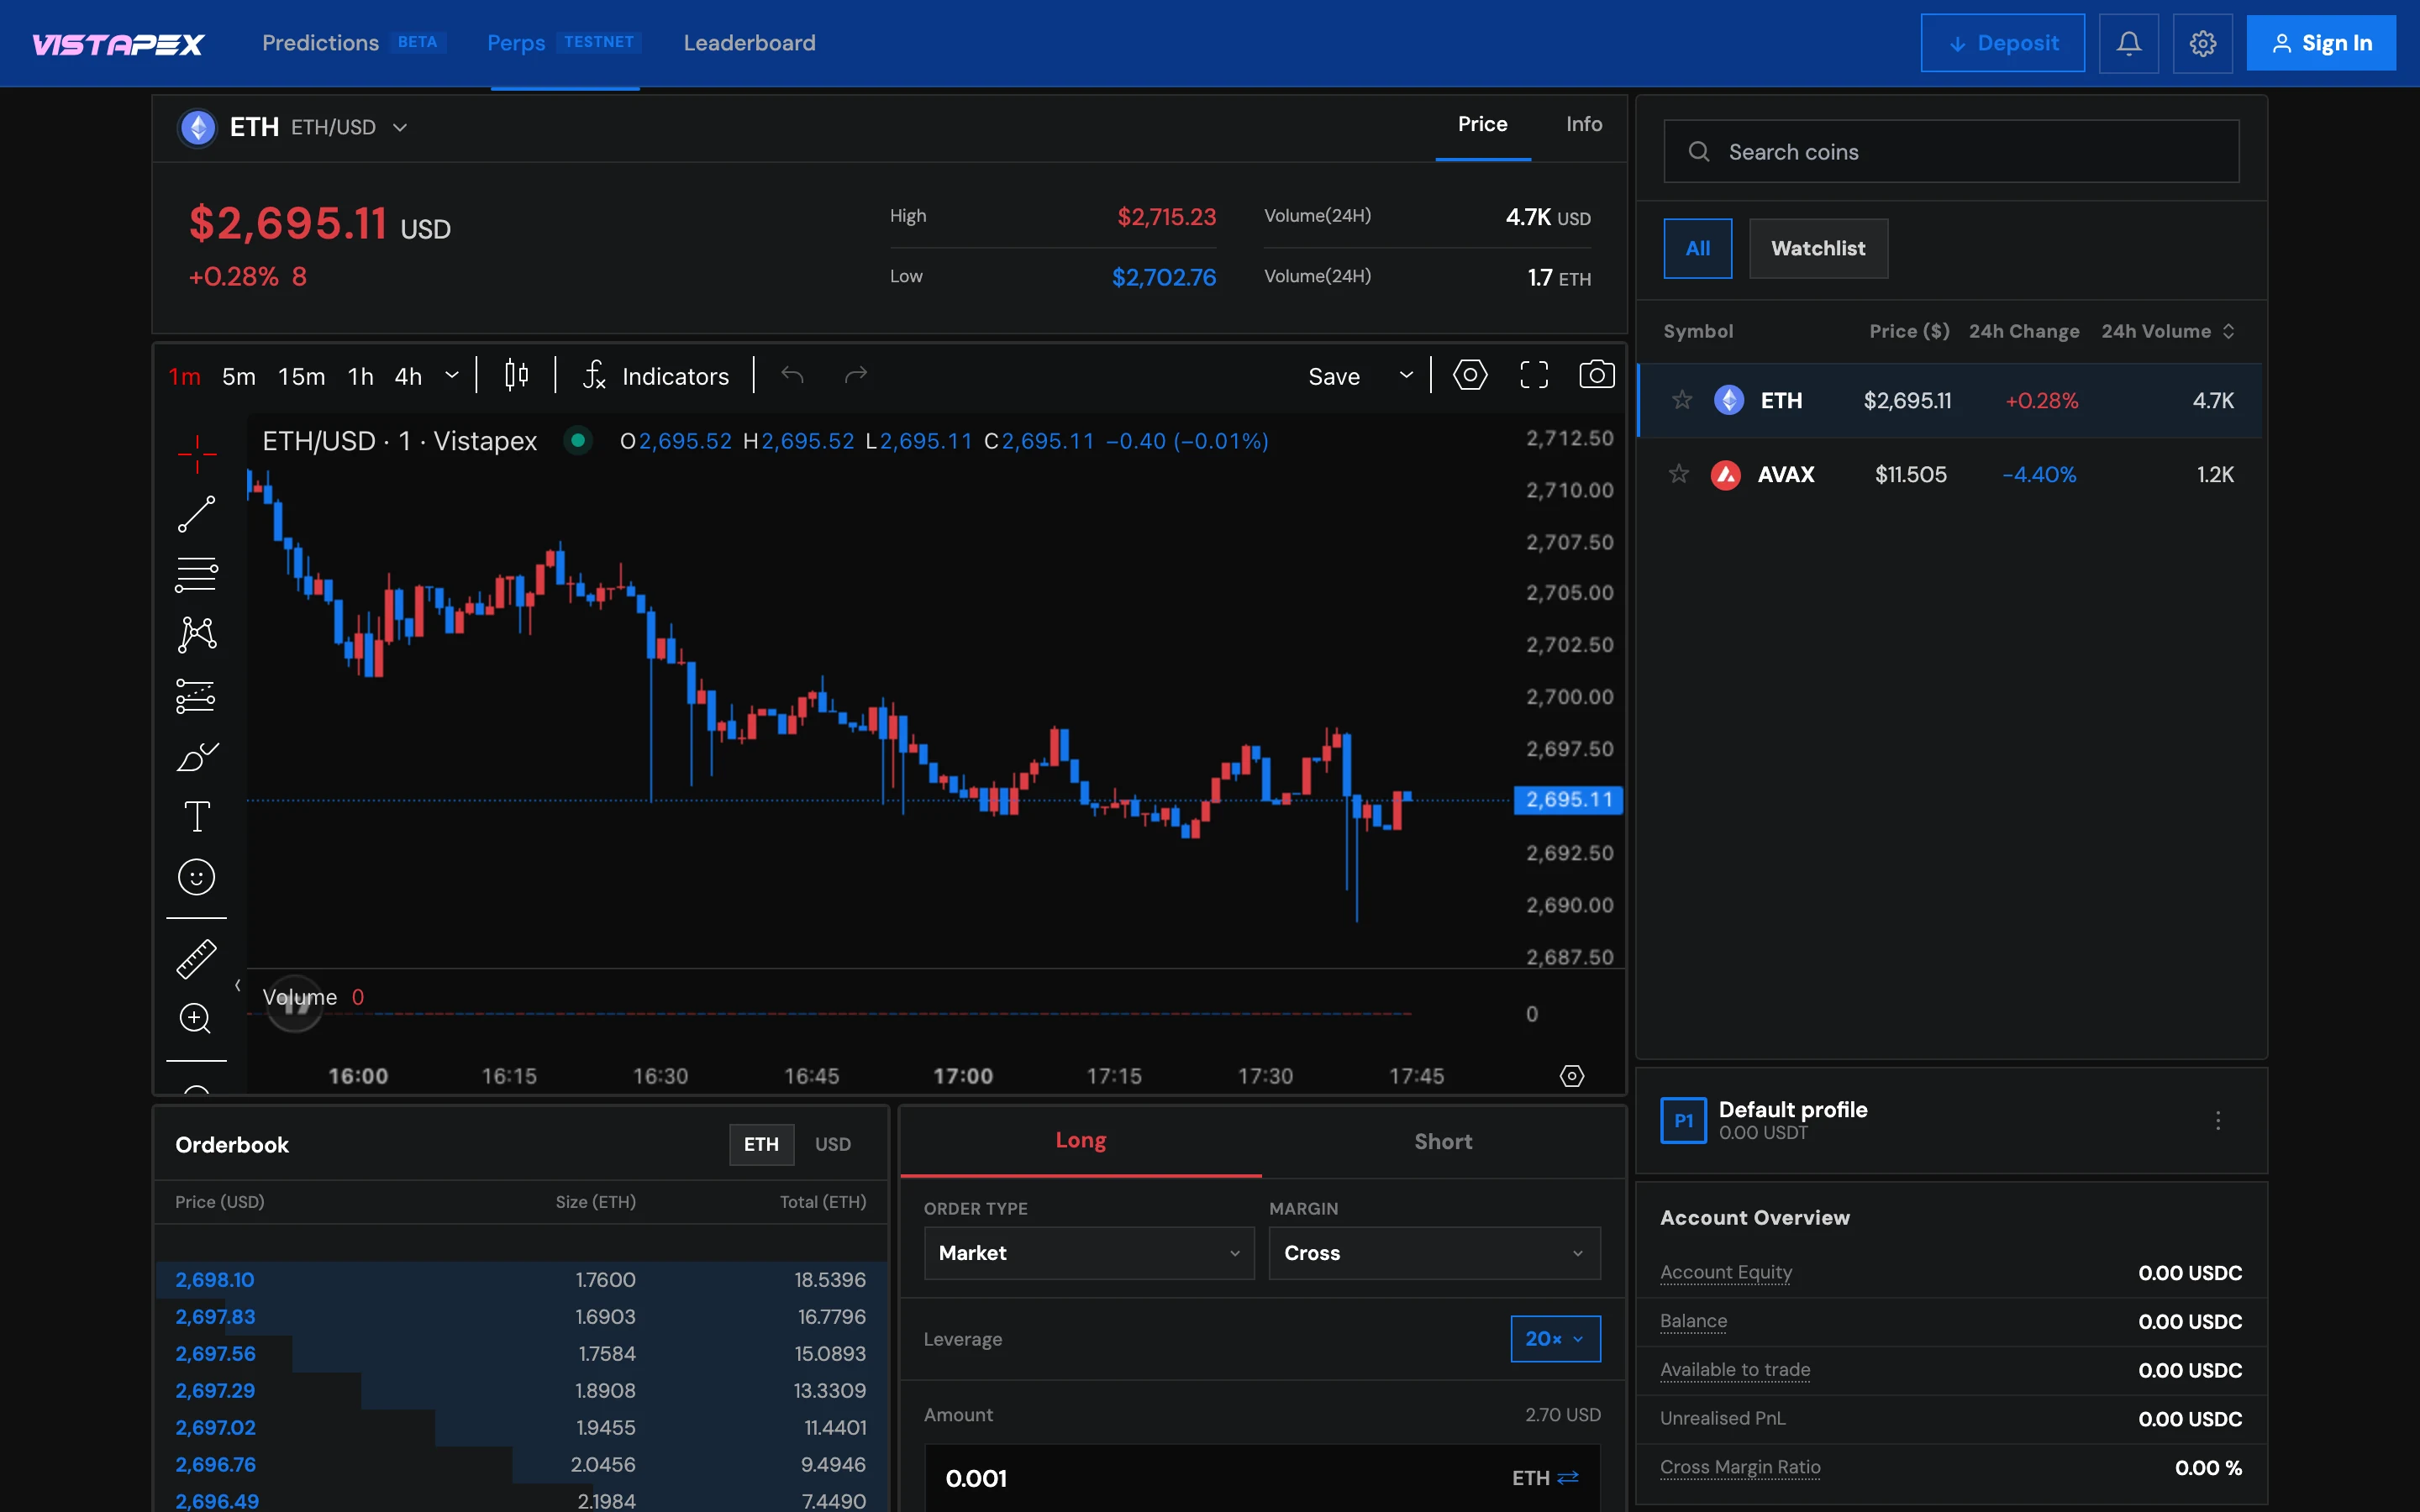Activate the chart zoom-in tool
The image size is (2420, 1512).
[195, 1019]
